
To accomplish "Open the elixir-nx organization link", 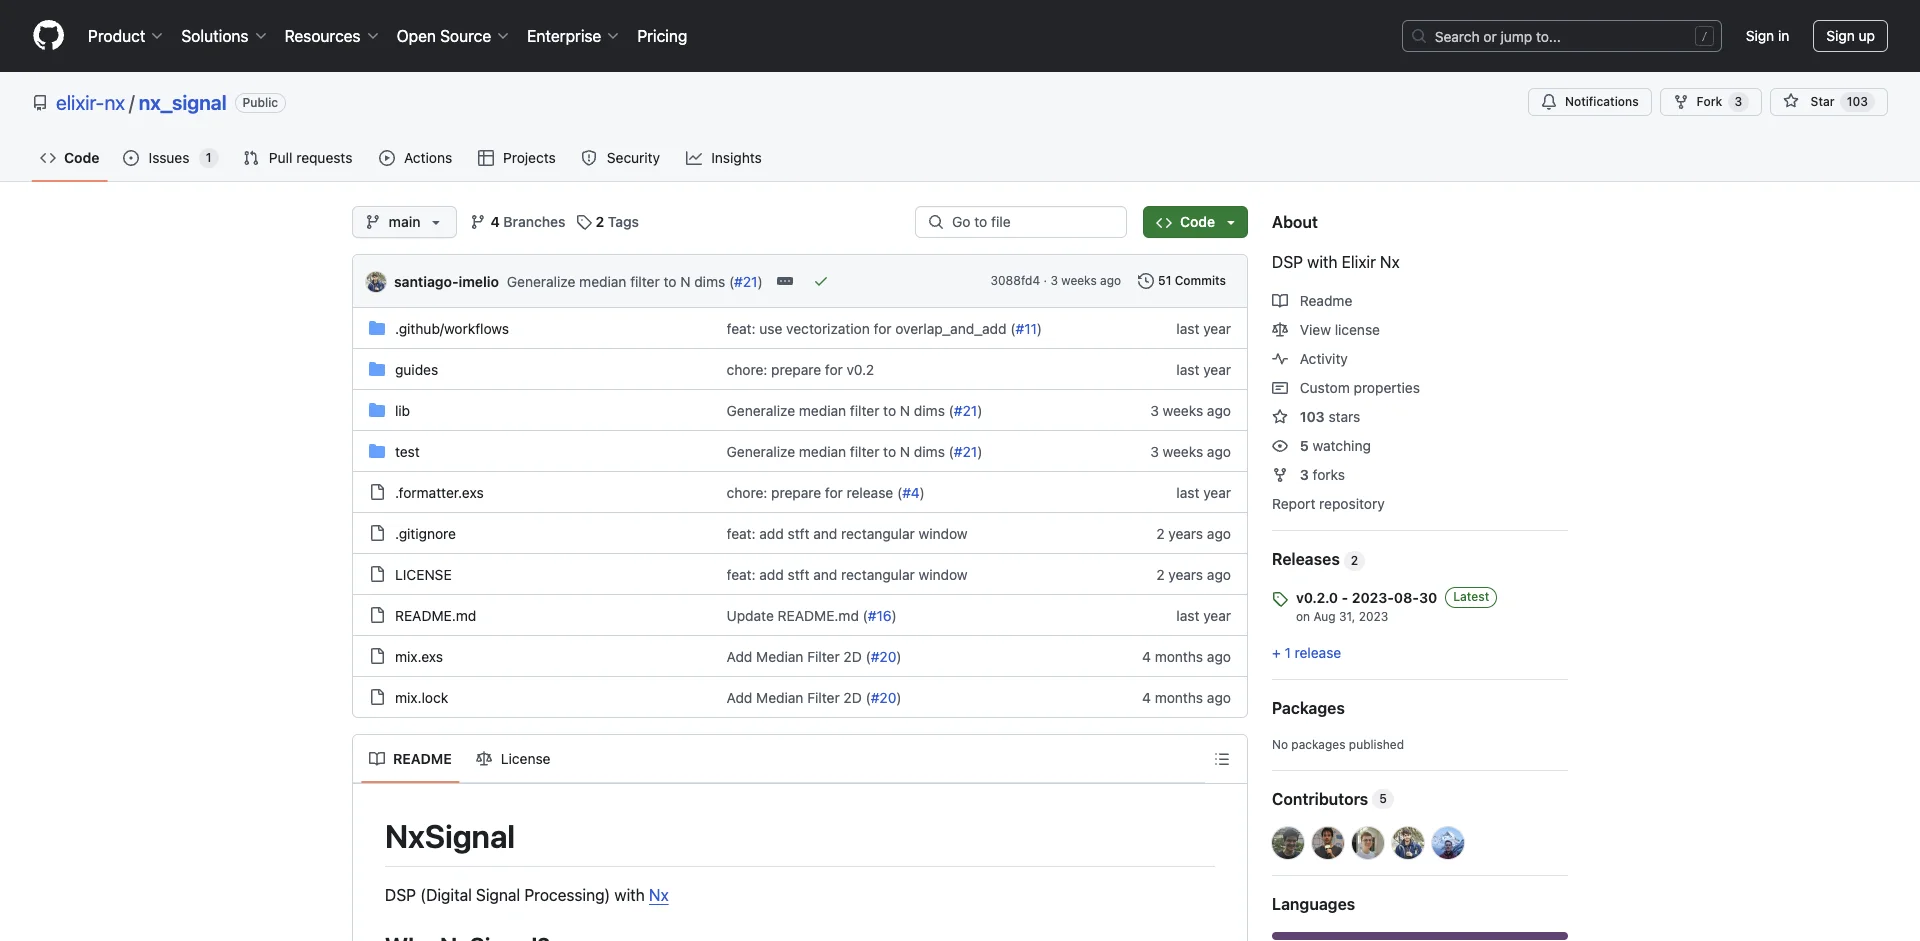I will click(90, 103).
